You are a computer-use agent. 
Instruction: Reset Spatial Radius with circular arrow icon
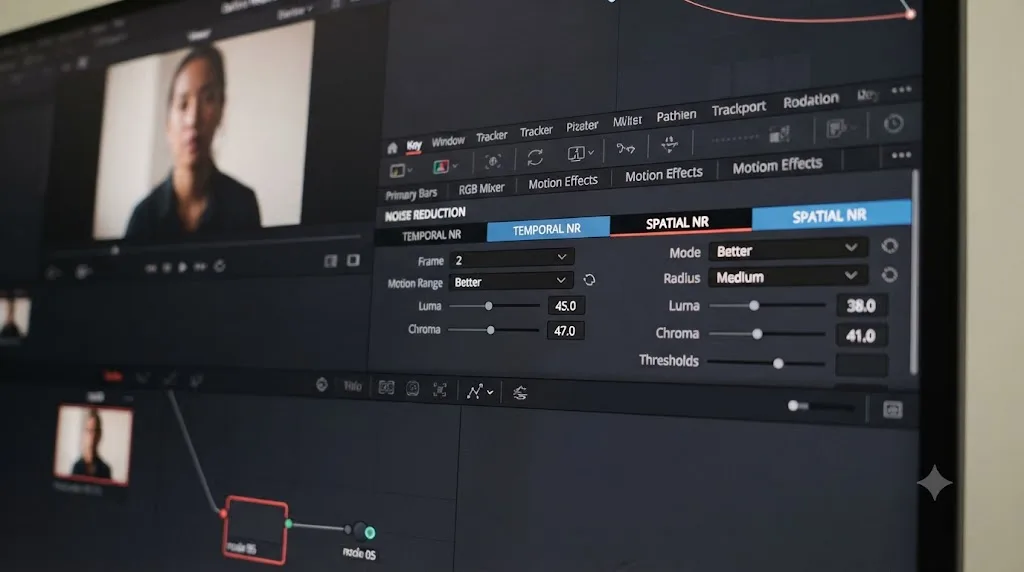pyautogui.click(x=889, y=275)
